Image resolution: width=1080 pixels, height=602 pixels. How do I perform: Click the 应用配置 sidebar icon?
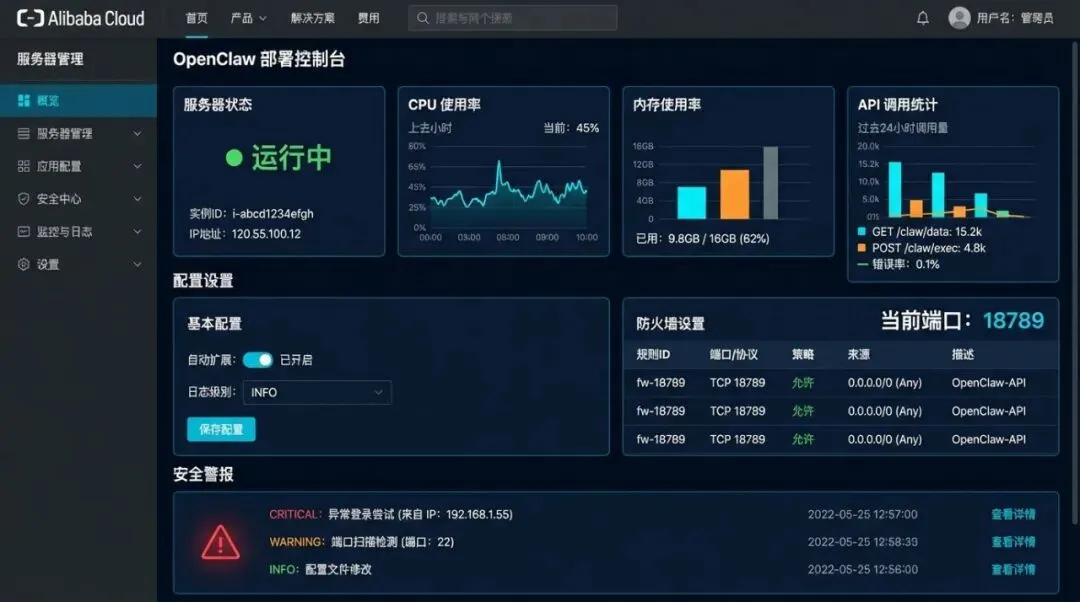(x=23, y=166)
